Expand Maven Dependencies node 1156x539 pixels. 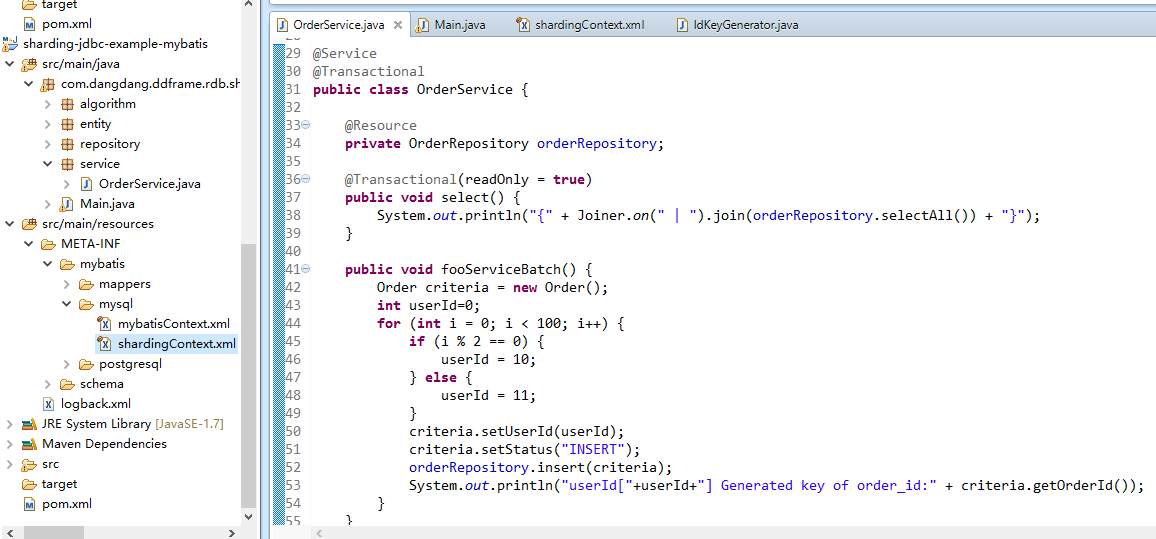(10, 444)
